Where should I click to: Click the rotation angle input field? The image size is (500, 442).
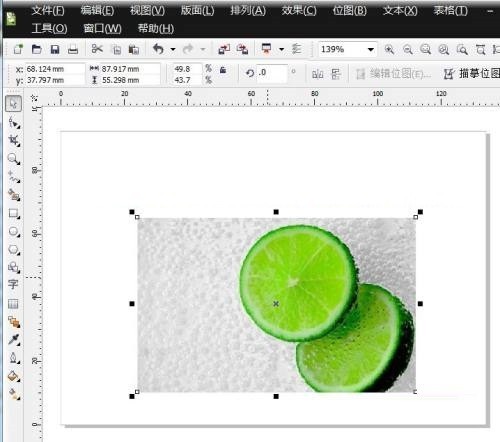coord(272,73)
